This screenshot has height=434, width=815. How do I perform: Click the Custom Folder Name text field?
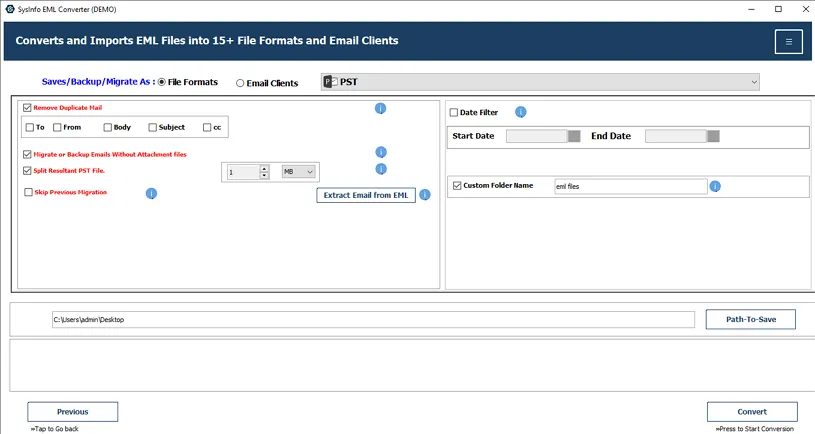point(630,186)
